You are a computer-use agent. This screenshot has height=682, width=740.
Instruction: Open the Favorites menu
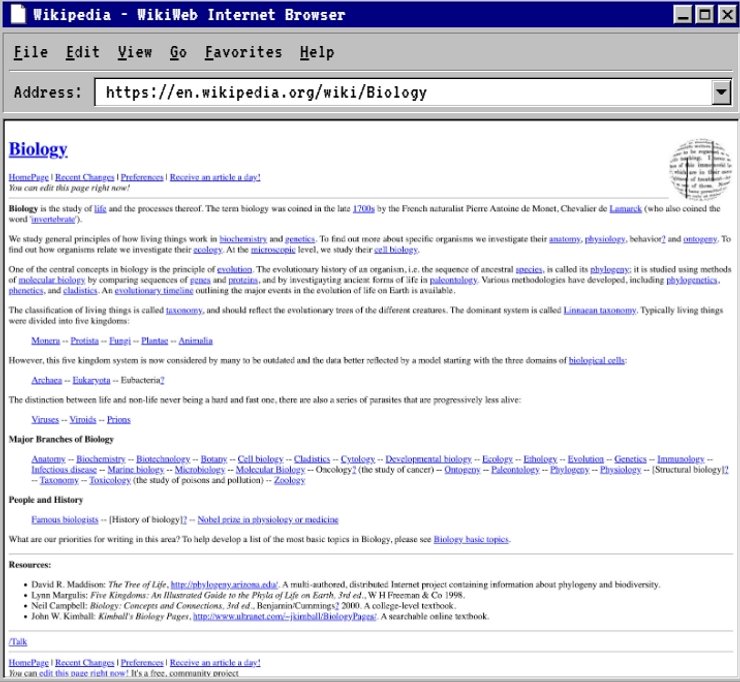(x=243, y=52)
